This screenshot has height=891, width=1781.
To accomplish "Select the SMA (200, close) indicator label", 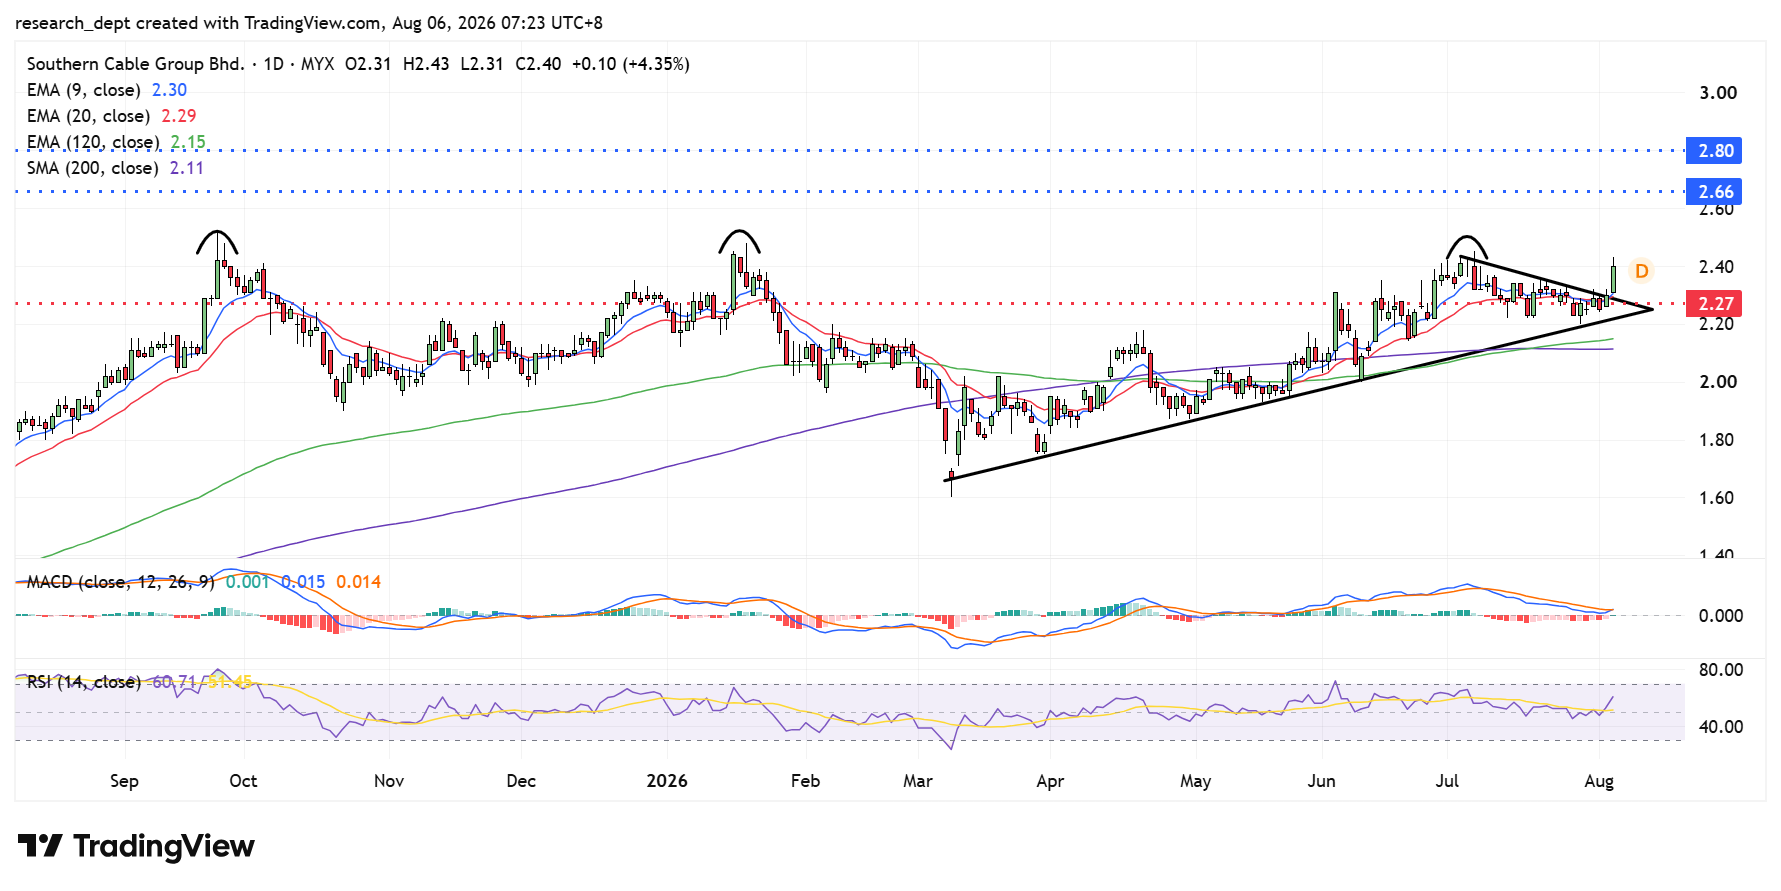I will click(93, 168).
